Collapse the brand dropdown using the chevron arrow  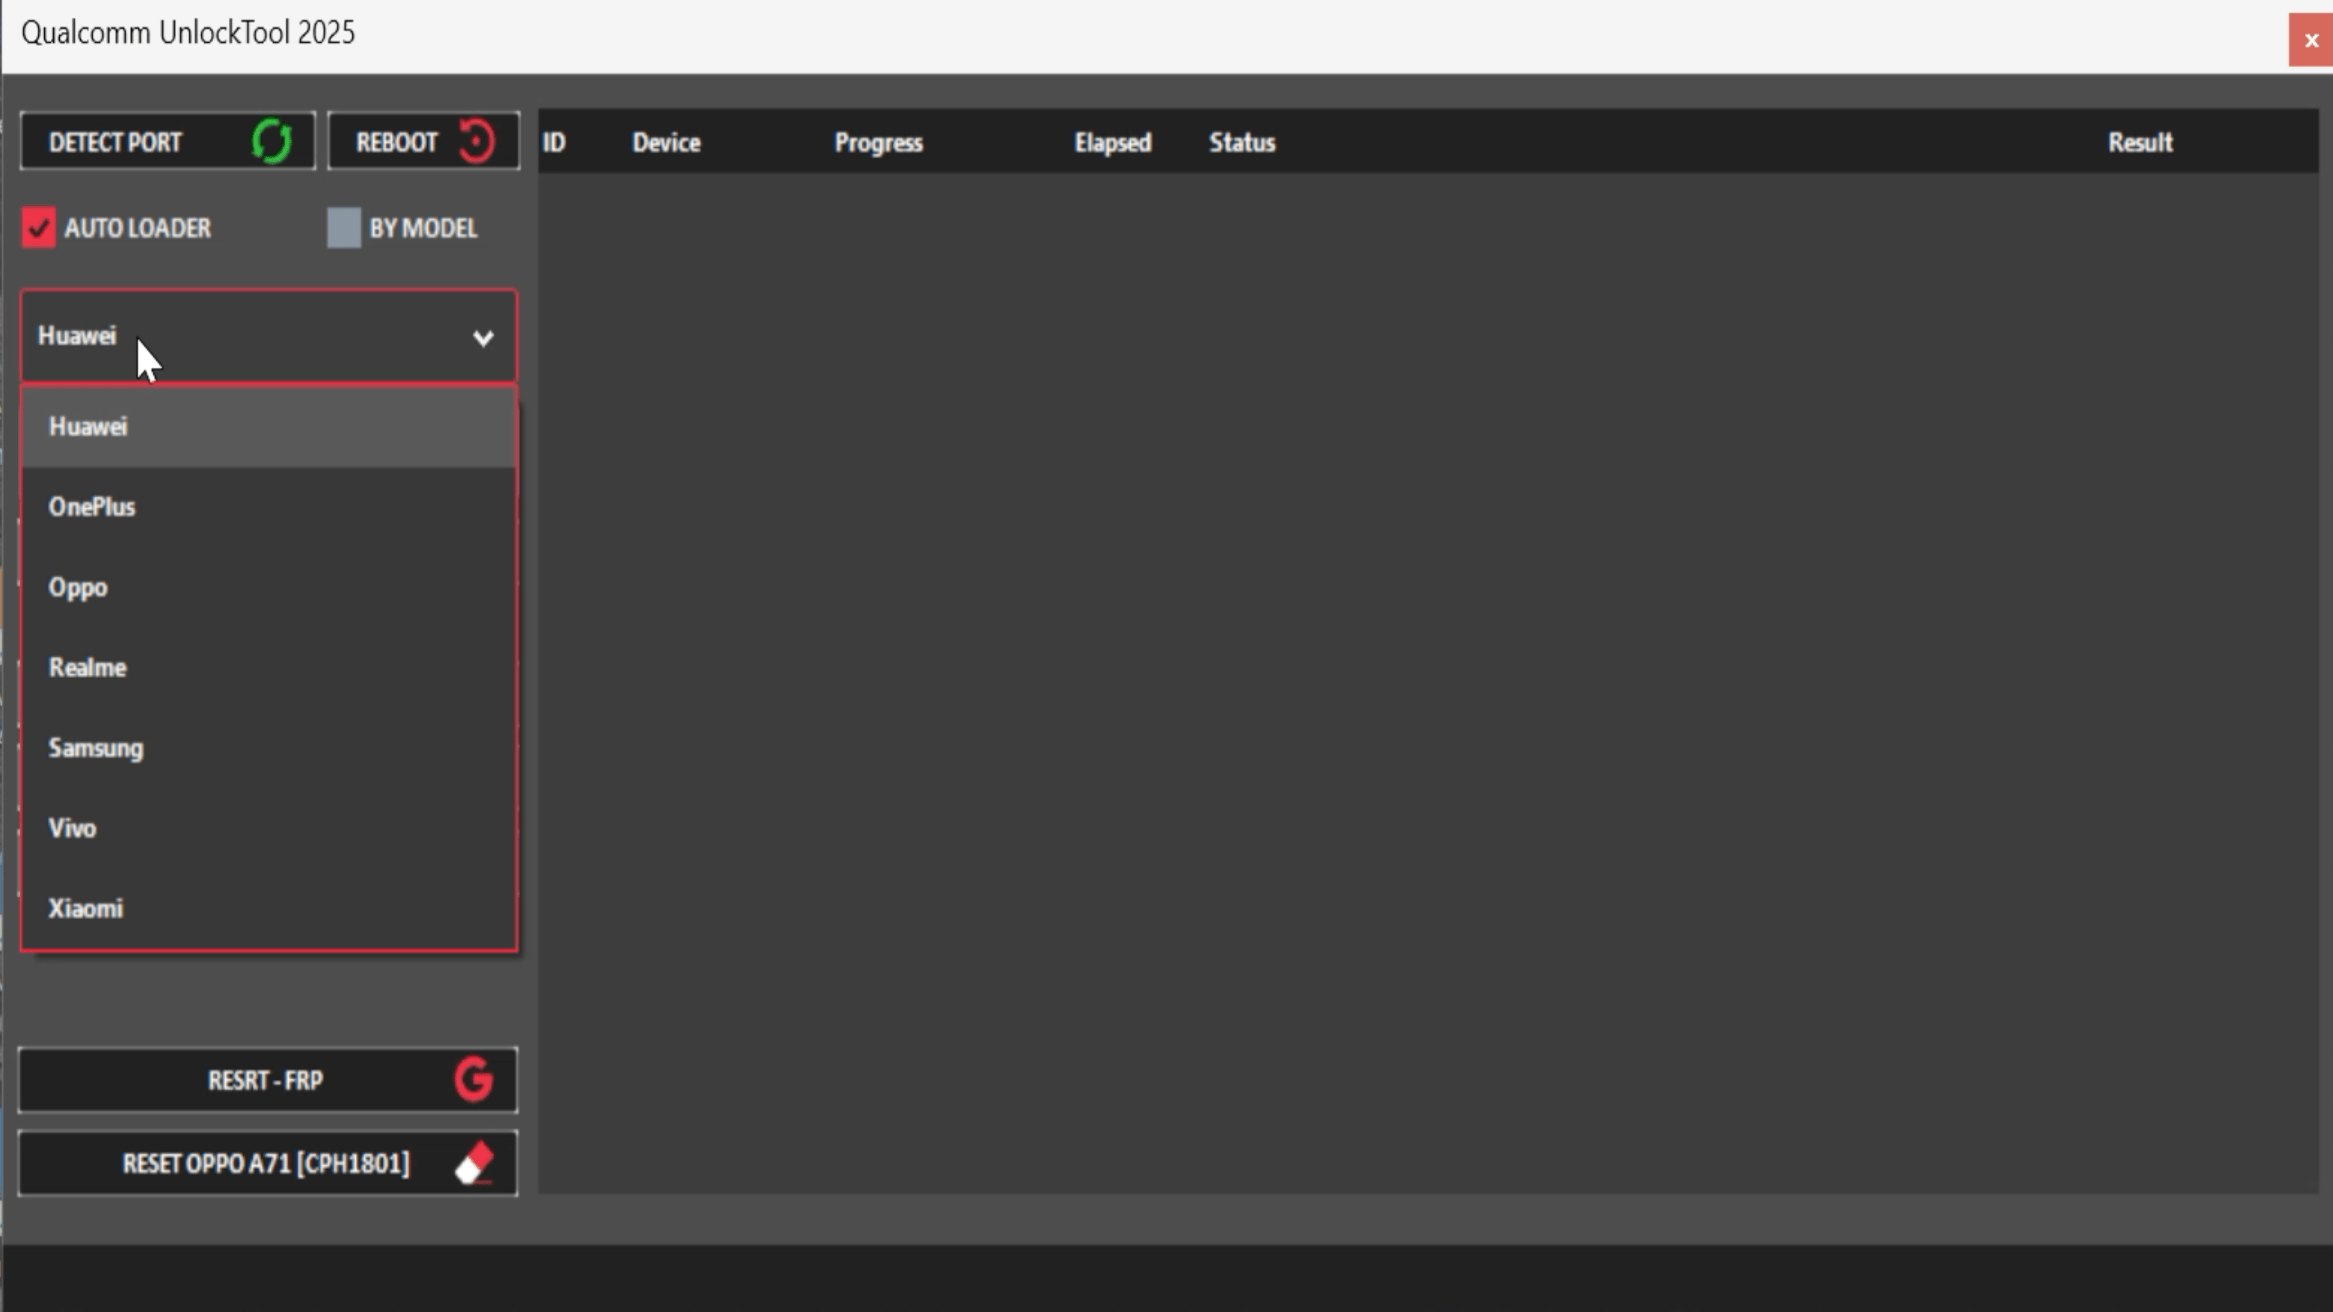click(483, 338)
